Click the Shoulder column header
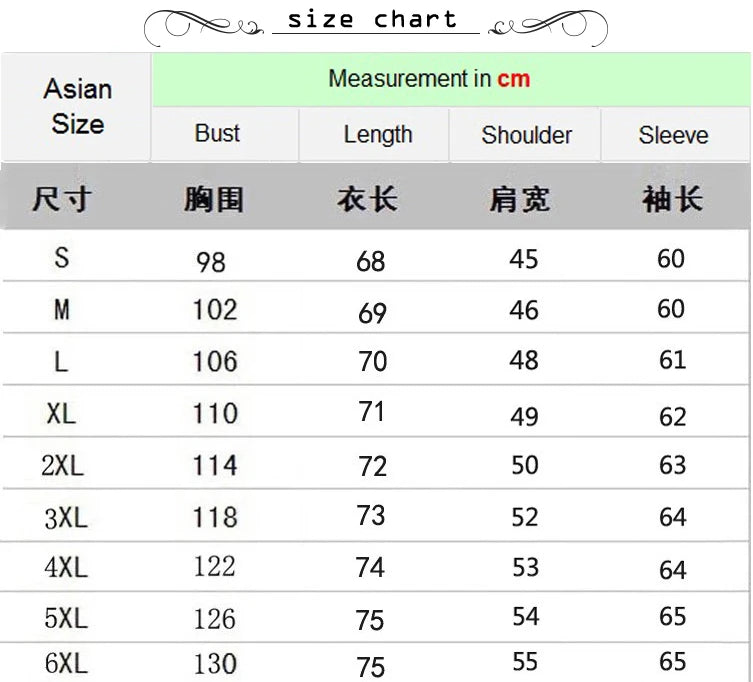Viewport: 753px width, 682px height. pos(526,135)
